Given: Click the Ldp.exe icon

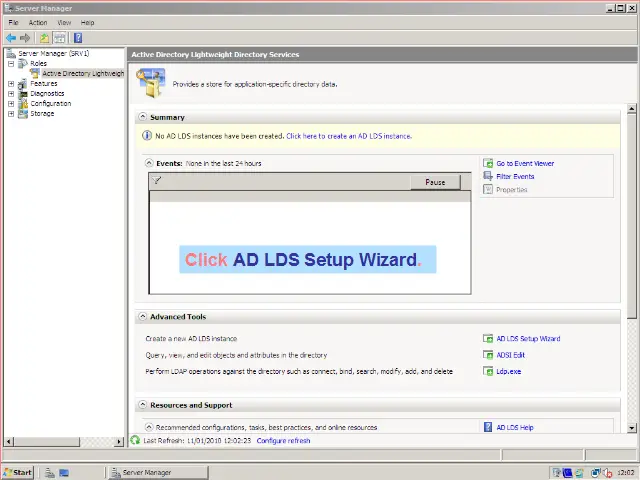Looking at the screenshot, I should pyautogui.click(x=488, y=371).
